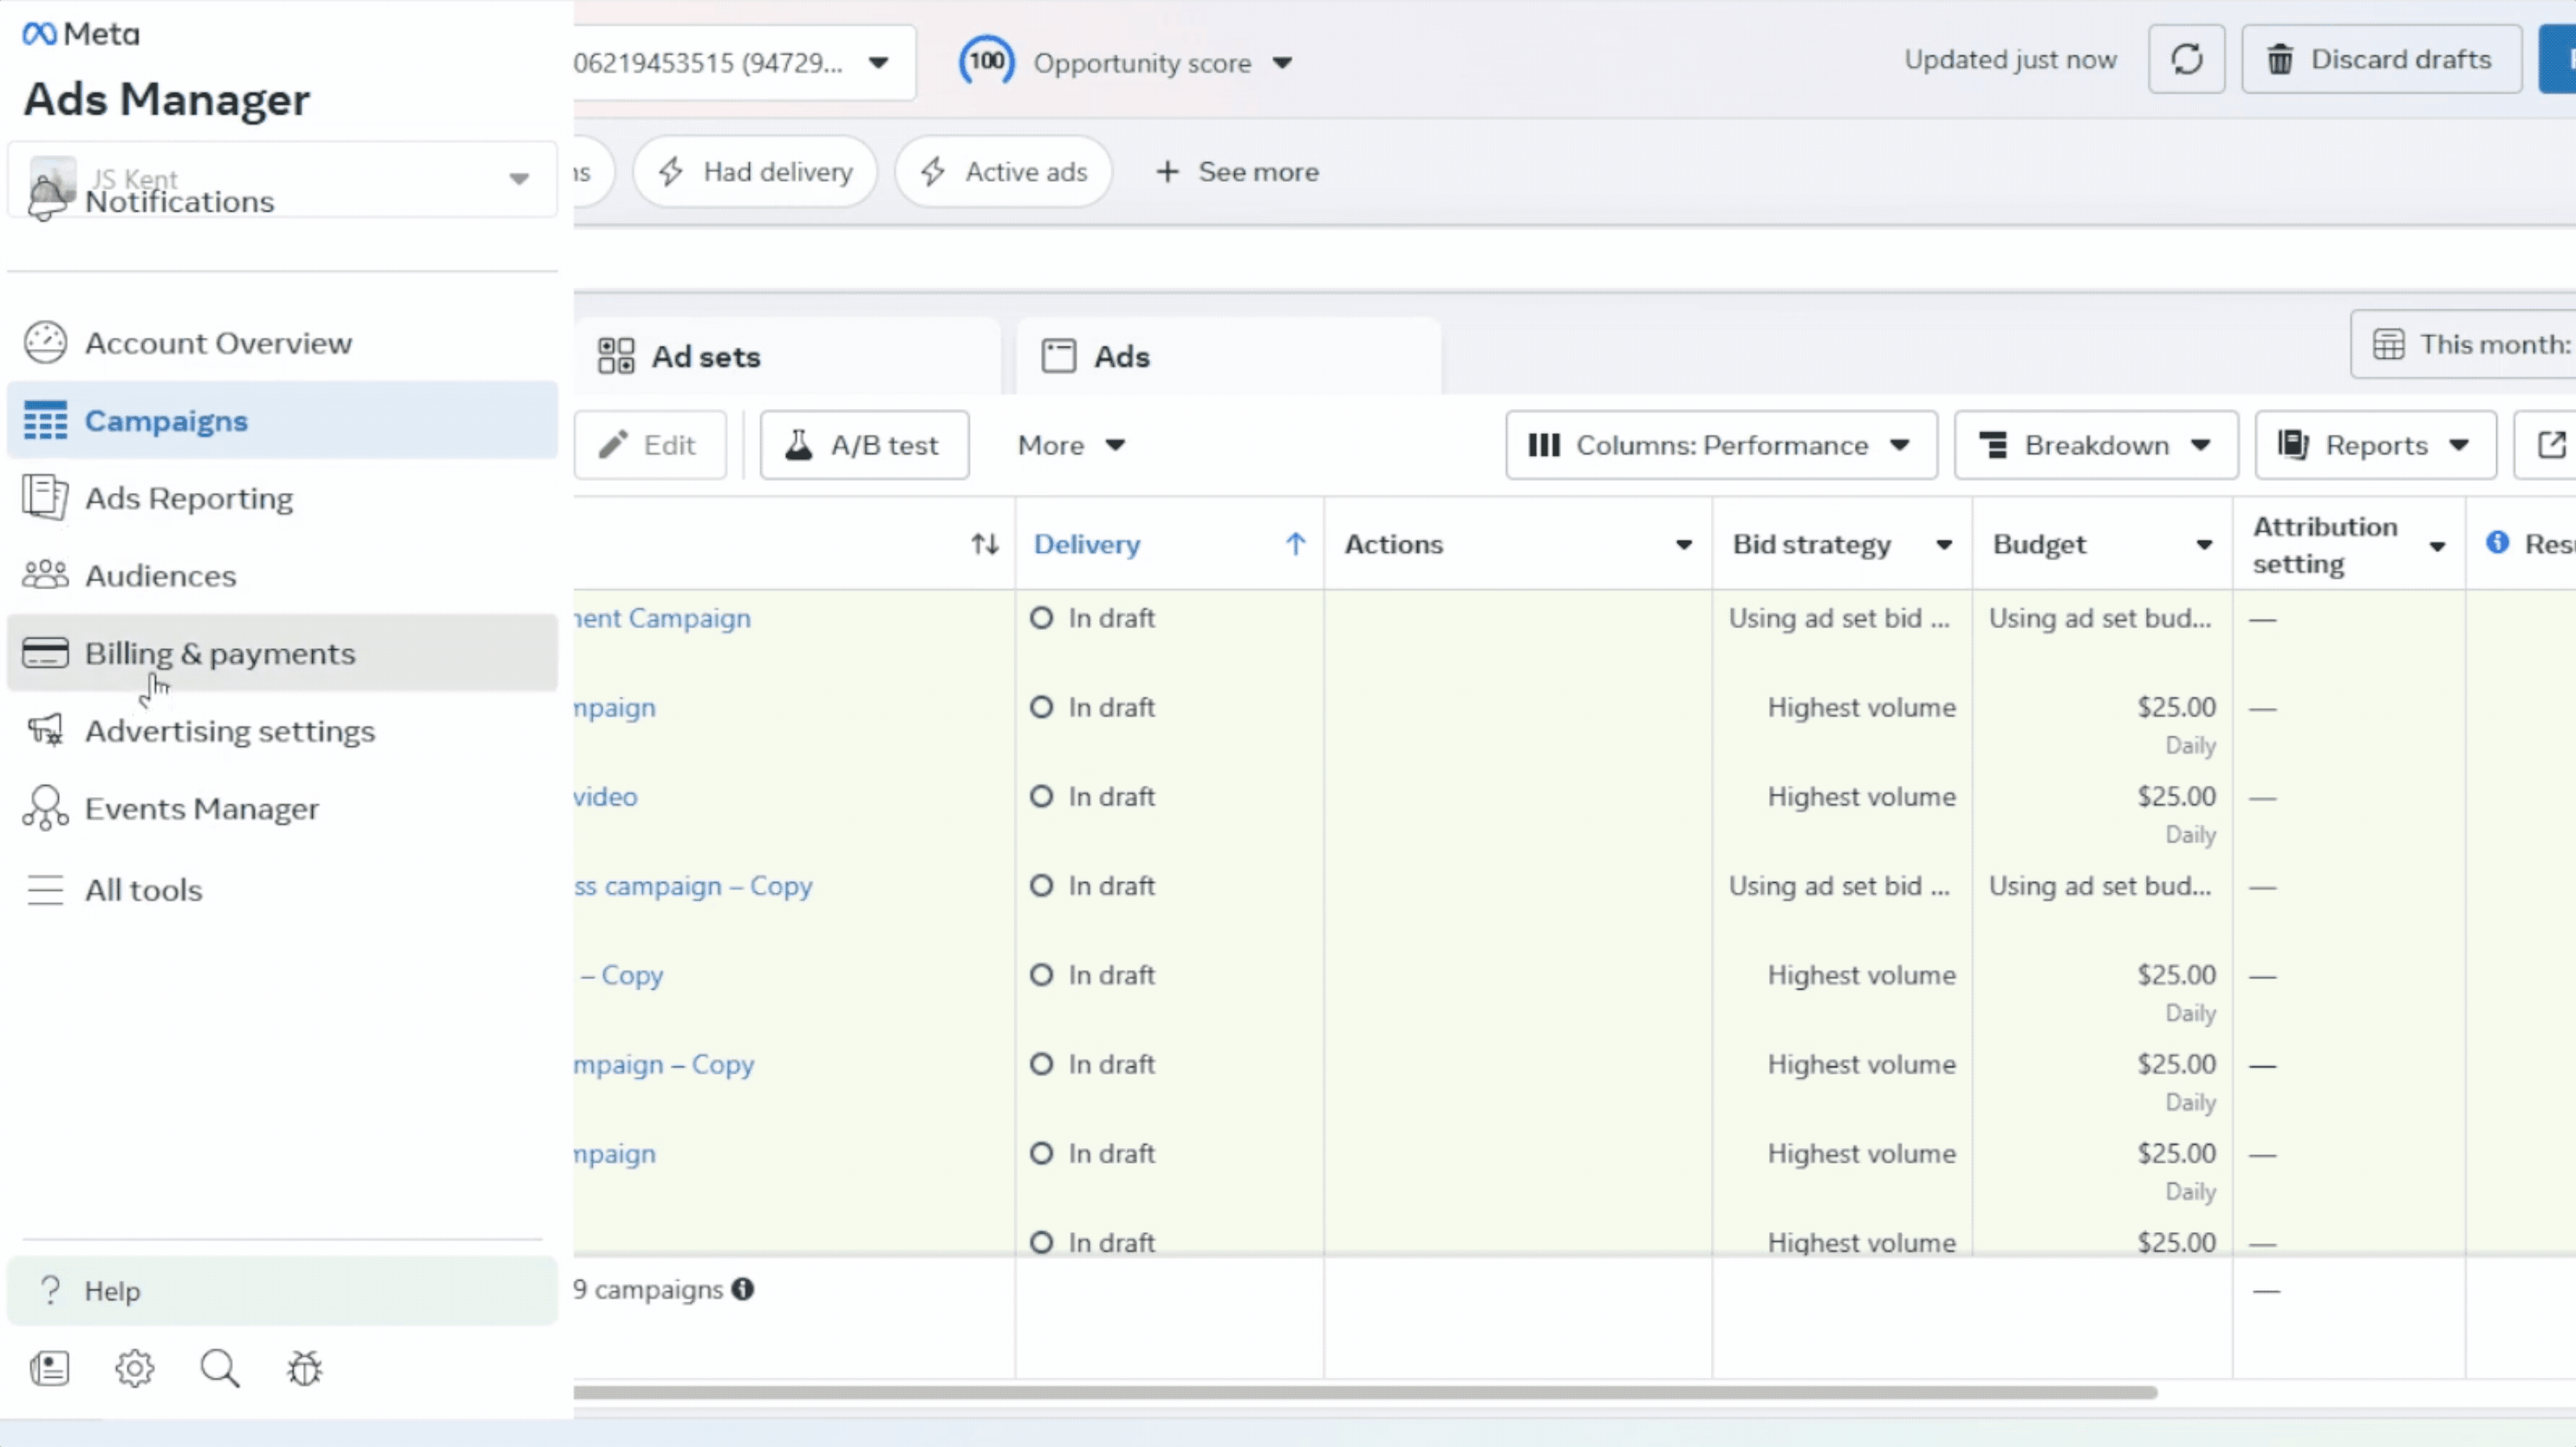
Task: Enable the Active ads filter
Action: [1004, 171]
